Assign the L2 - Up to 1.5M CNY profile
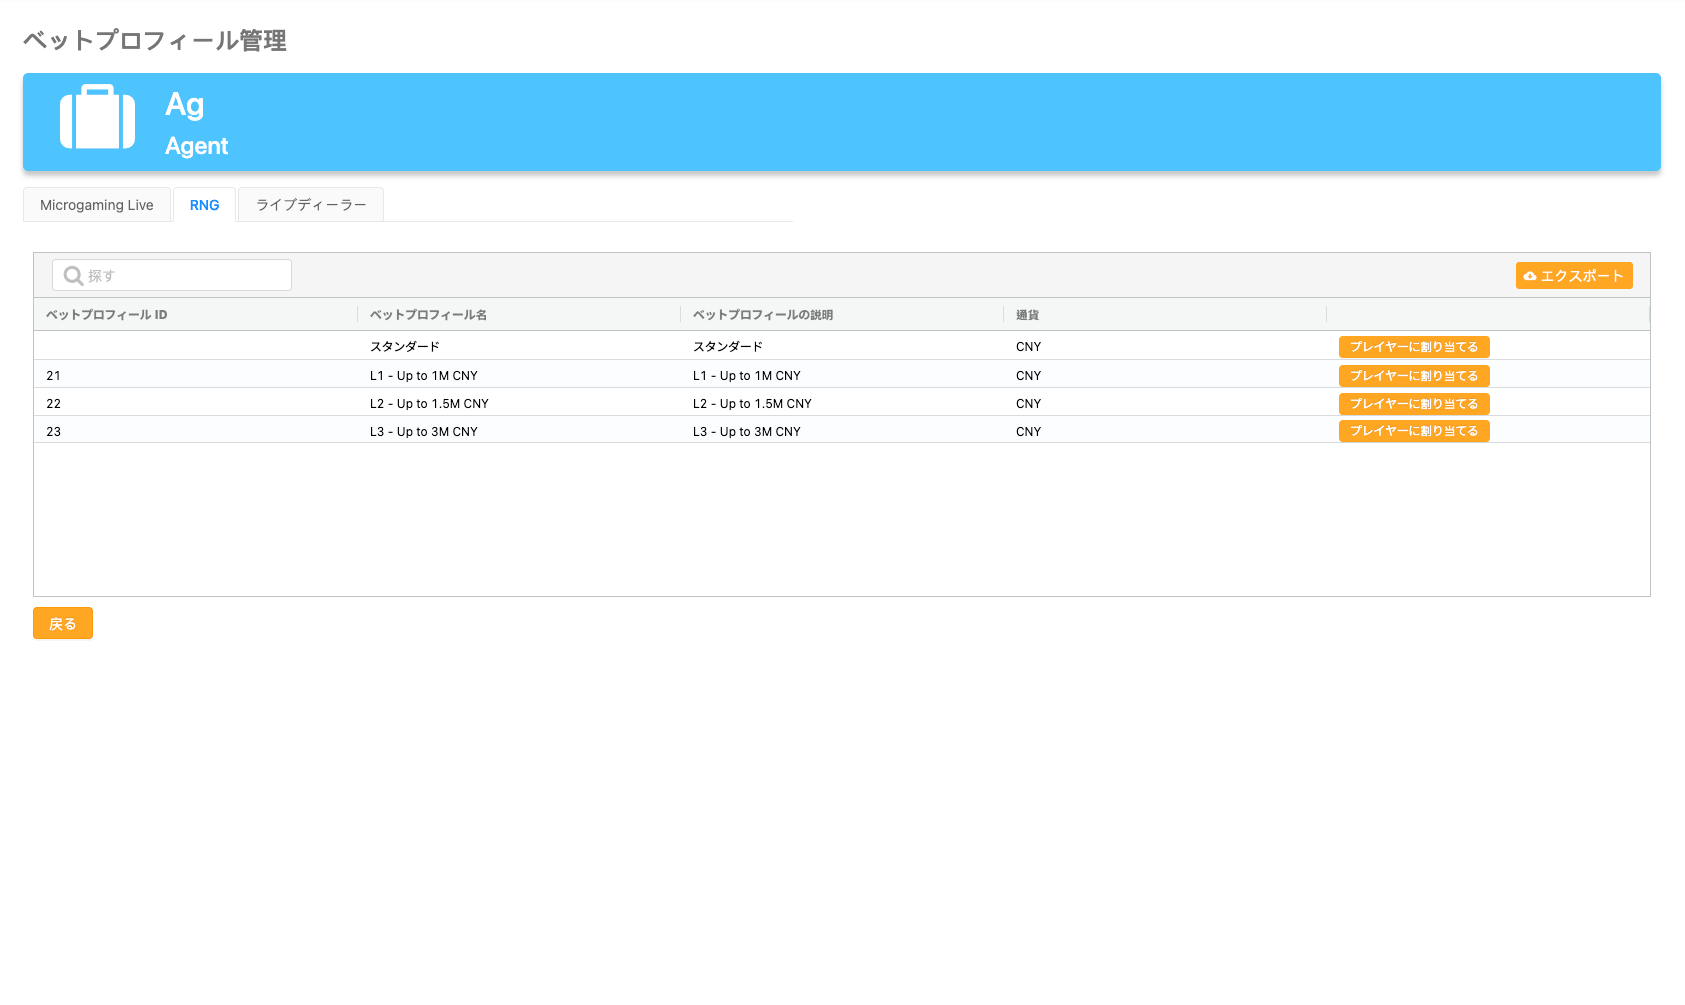The width and height of the screenshot is (1685, 1005). click(x=1413, y=404)
